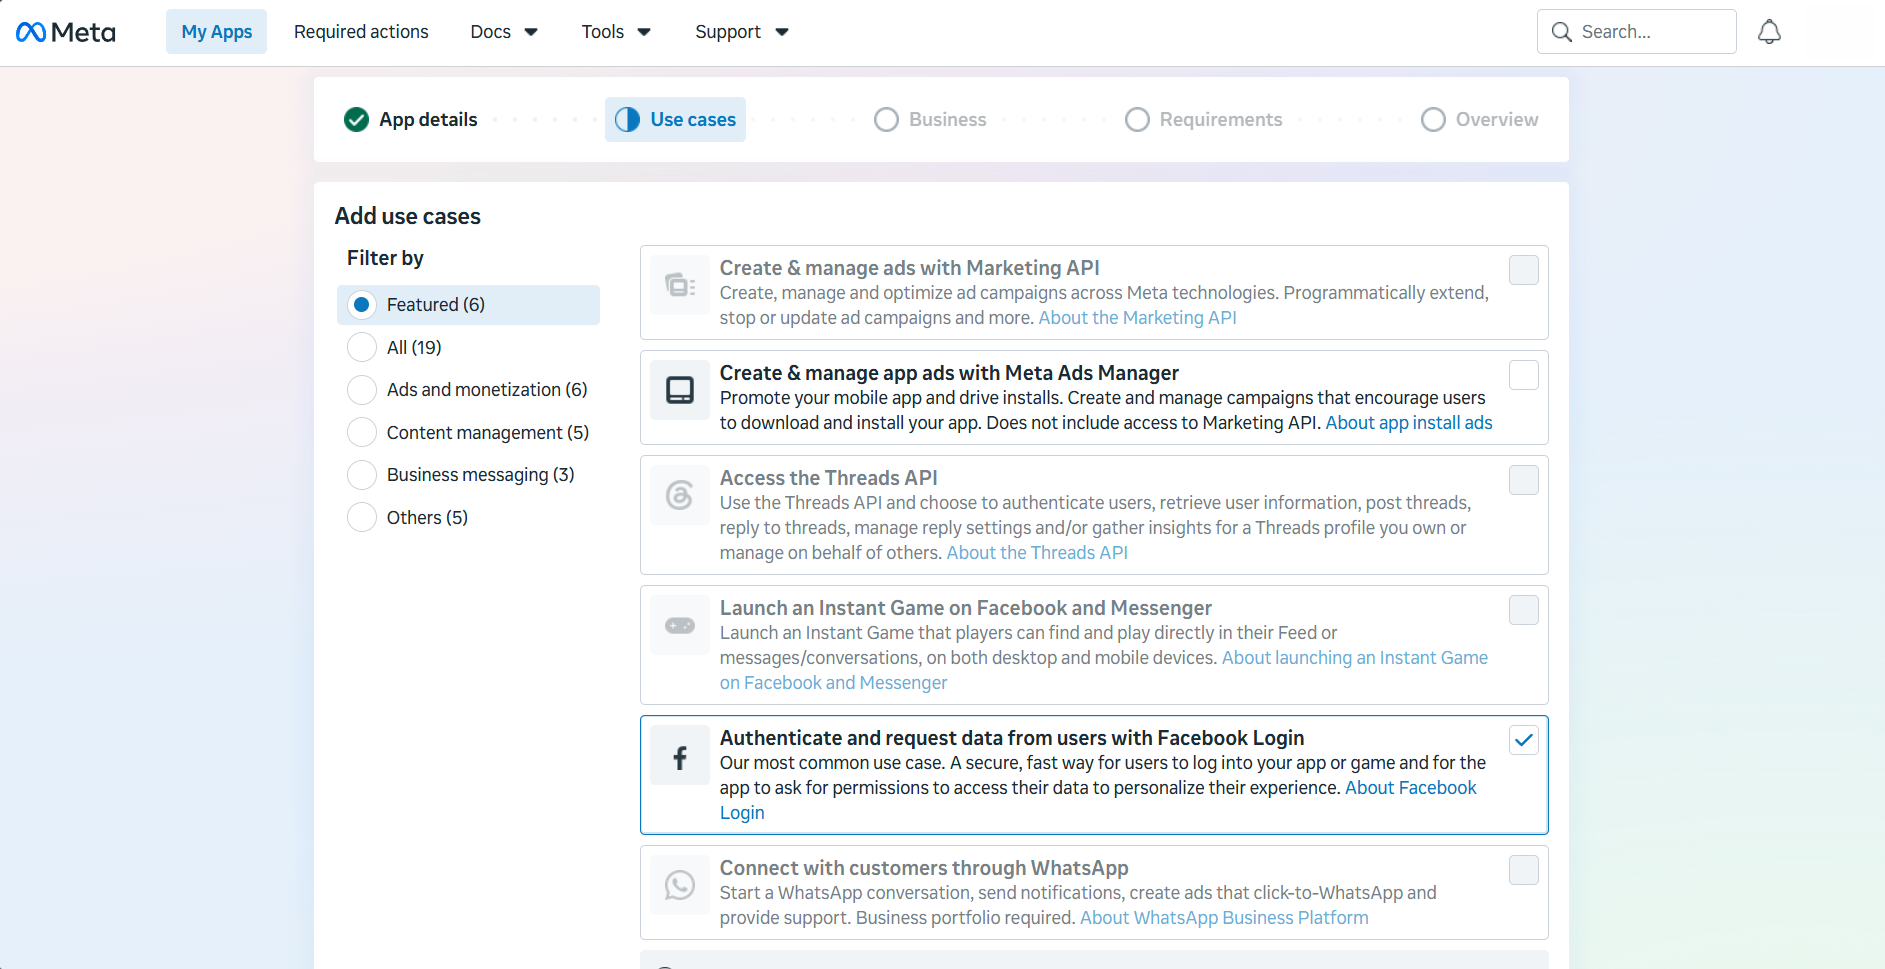Screen dimensions: 1885x969
Task: Switch to the Use cases step
Action: pos(675,120)
